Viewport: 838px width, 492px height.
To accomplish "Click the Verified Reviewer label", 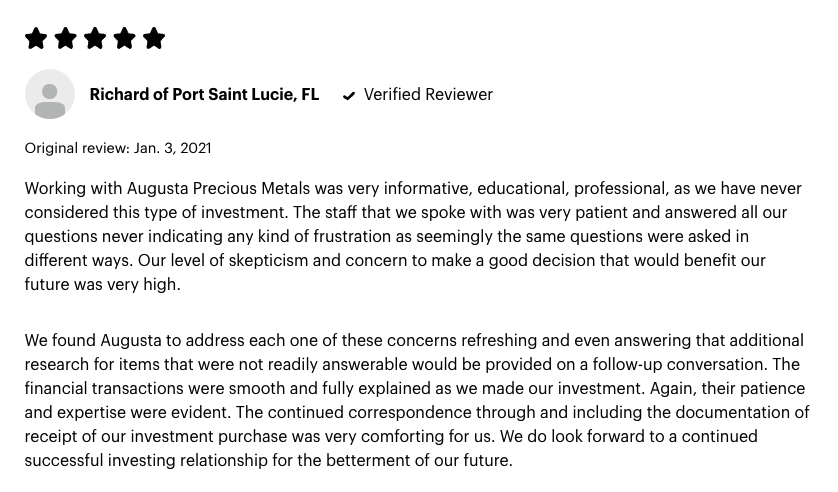I will 428,95.
